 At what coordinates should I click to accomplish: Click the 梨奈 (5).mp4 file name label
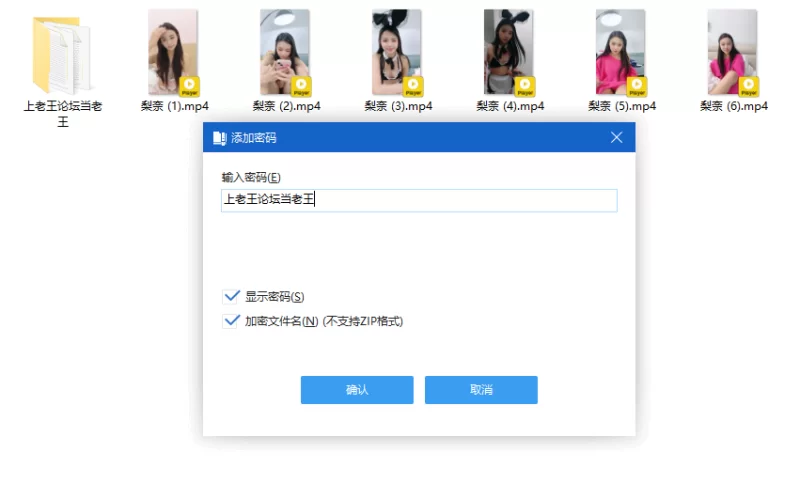[622, 106]
